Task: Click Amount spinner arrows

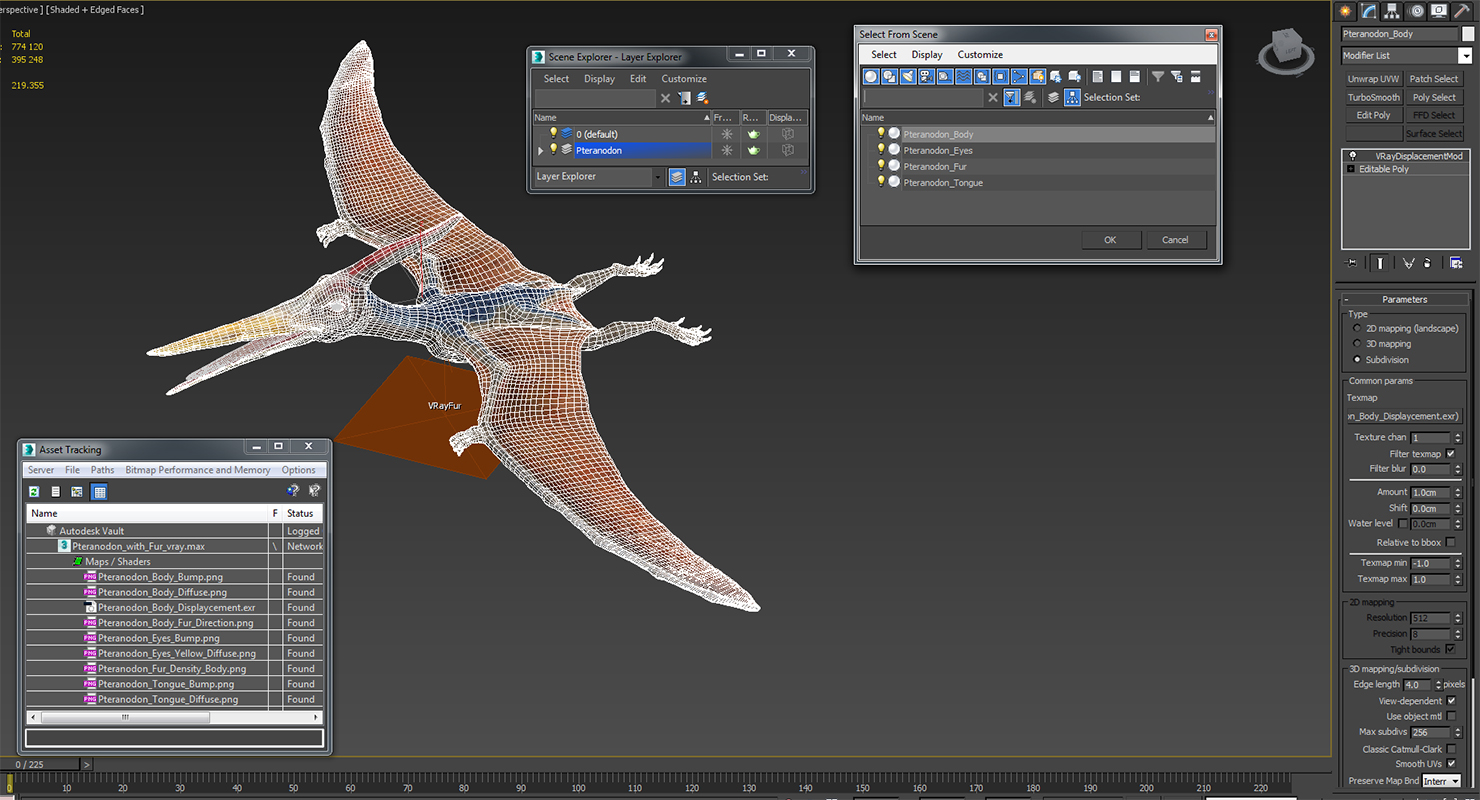Action: (1457, 492)
